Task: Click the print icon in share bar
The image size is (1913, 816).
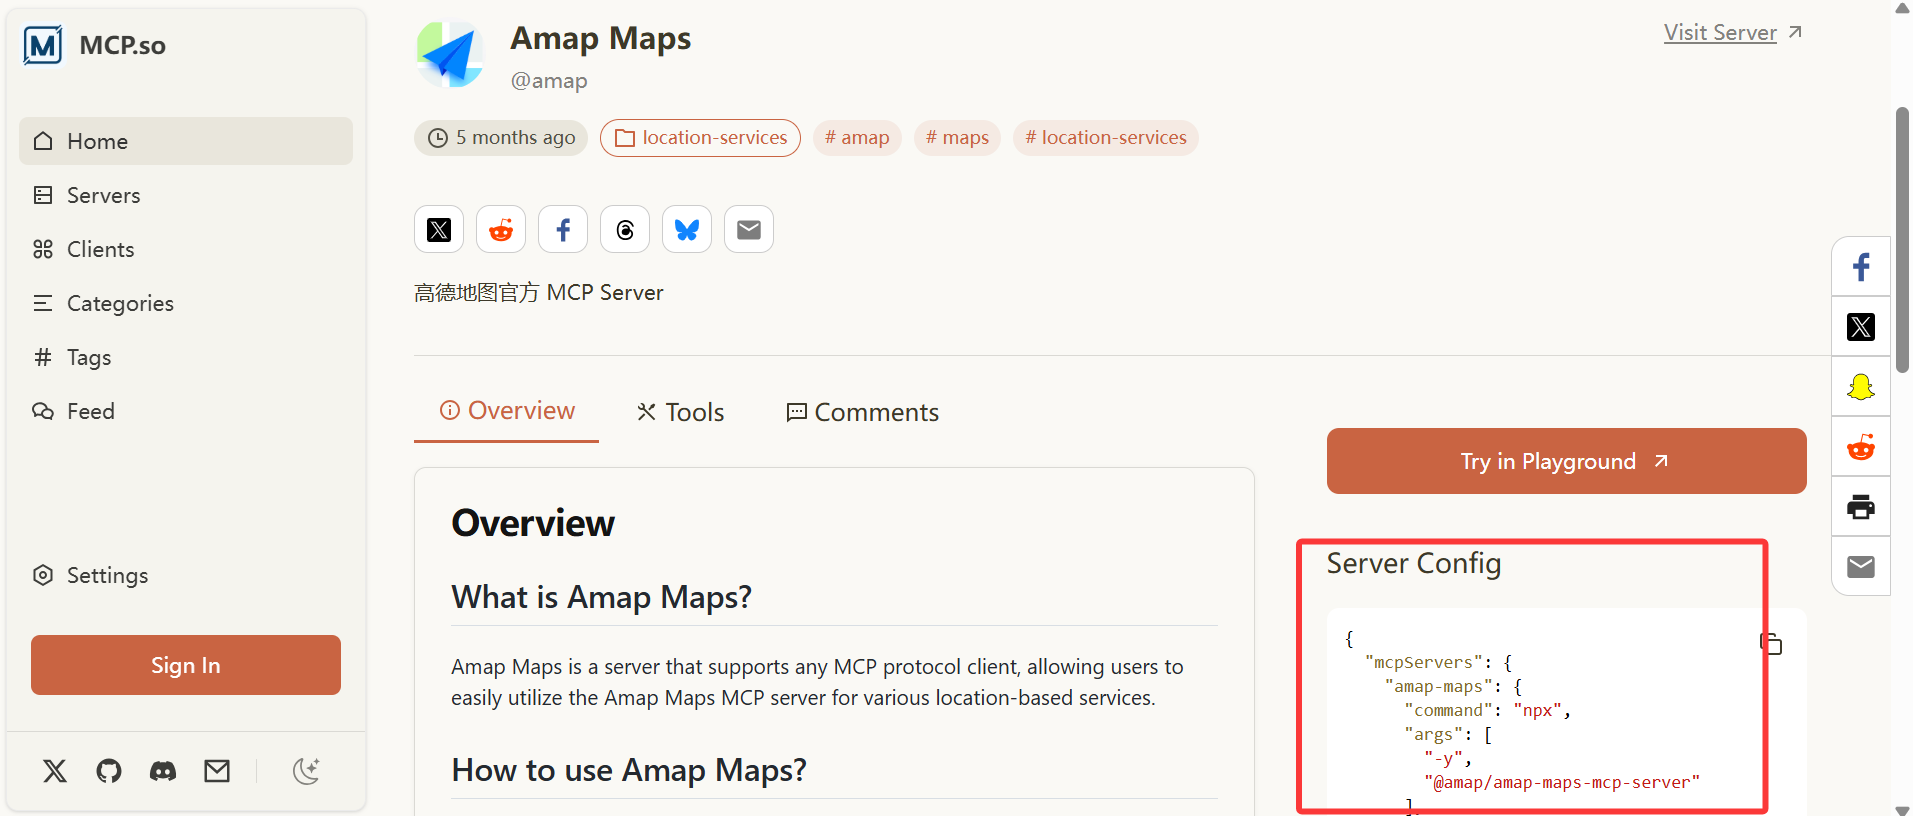Action: [1861, 507]
